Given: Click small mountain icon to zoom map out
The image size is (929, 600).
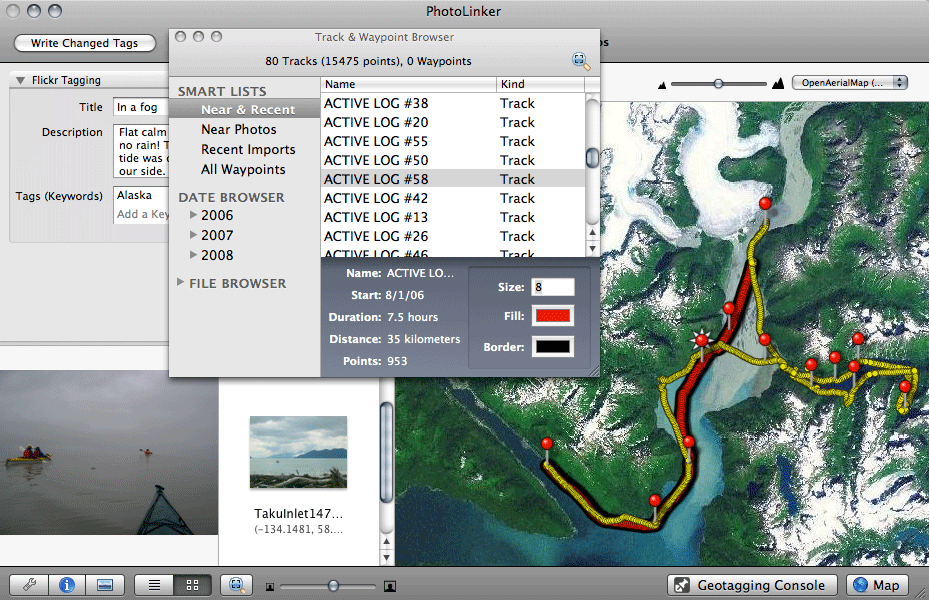Looking at the screenshot, I should point(662,85).
